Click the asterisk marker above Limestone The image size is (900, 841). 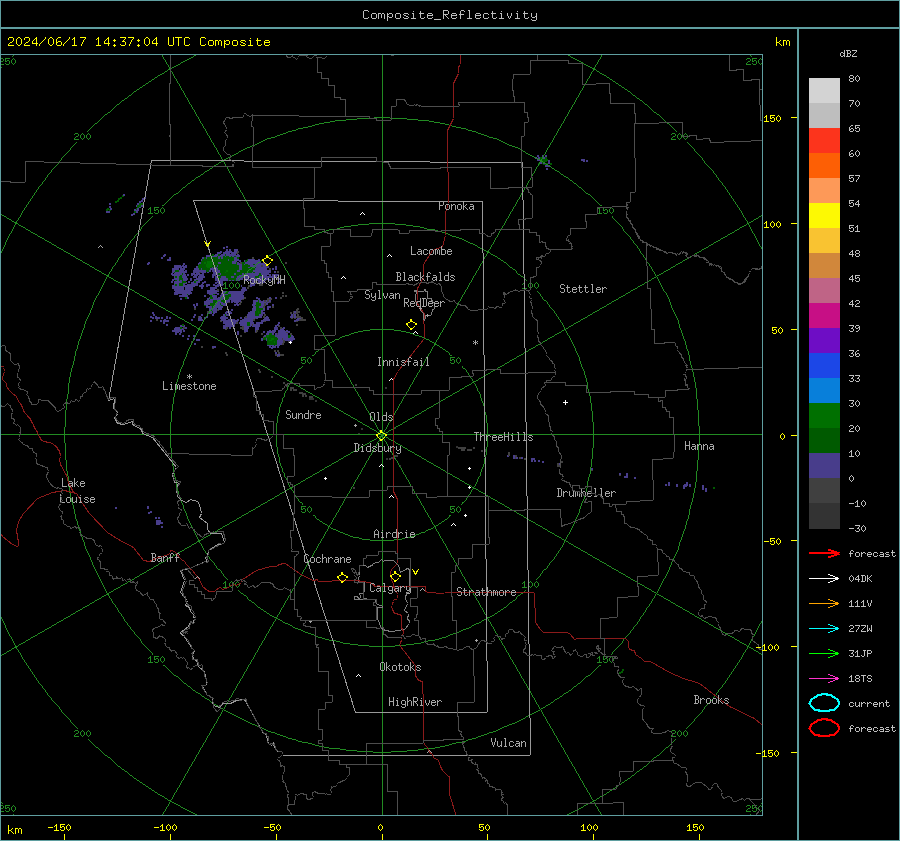tap(189, 377)
